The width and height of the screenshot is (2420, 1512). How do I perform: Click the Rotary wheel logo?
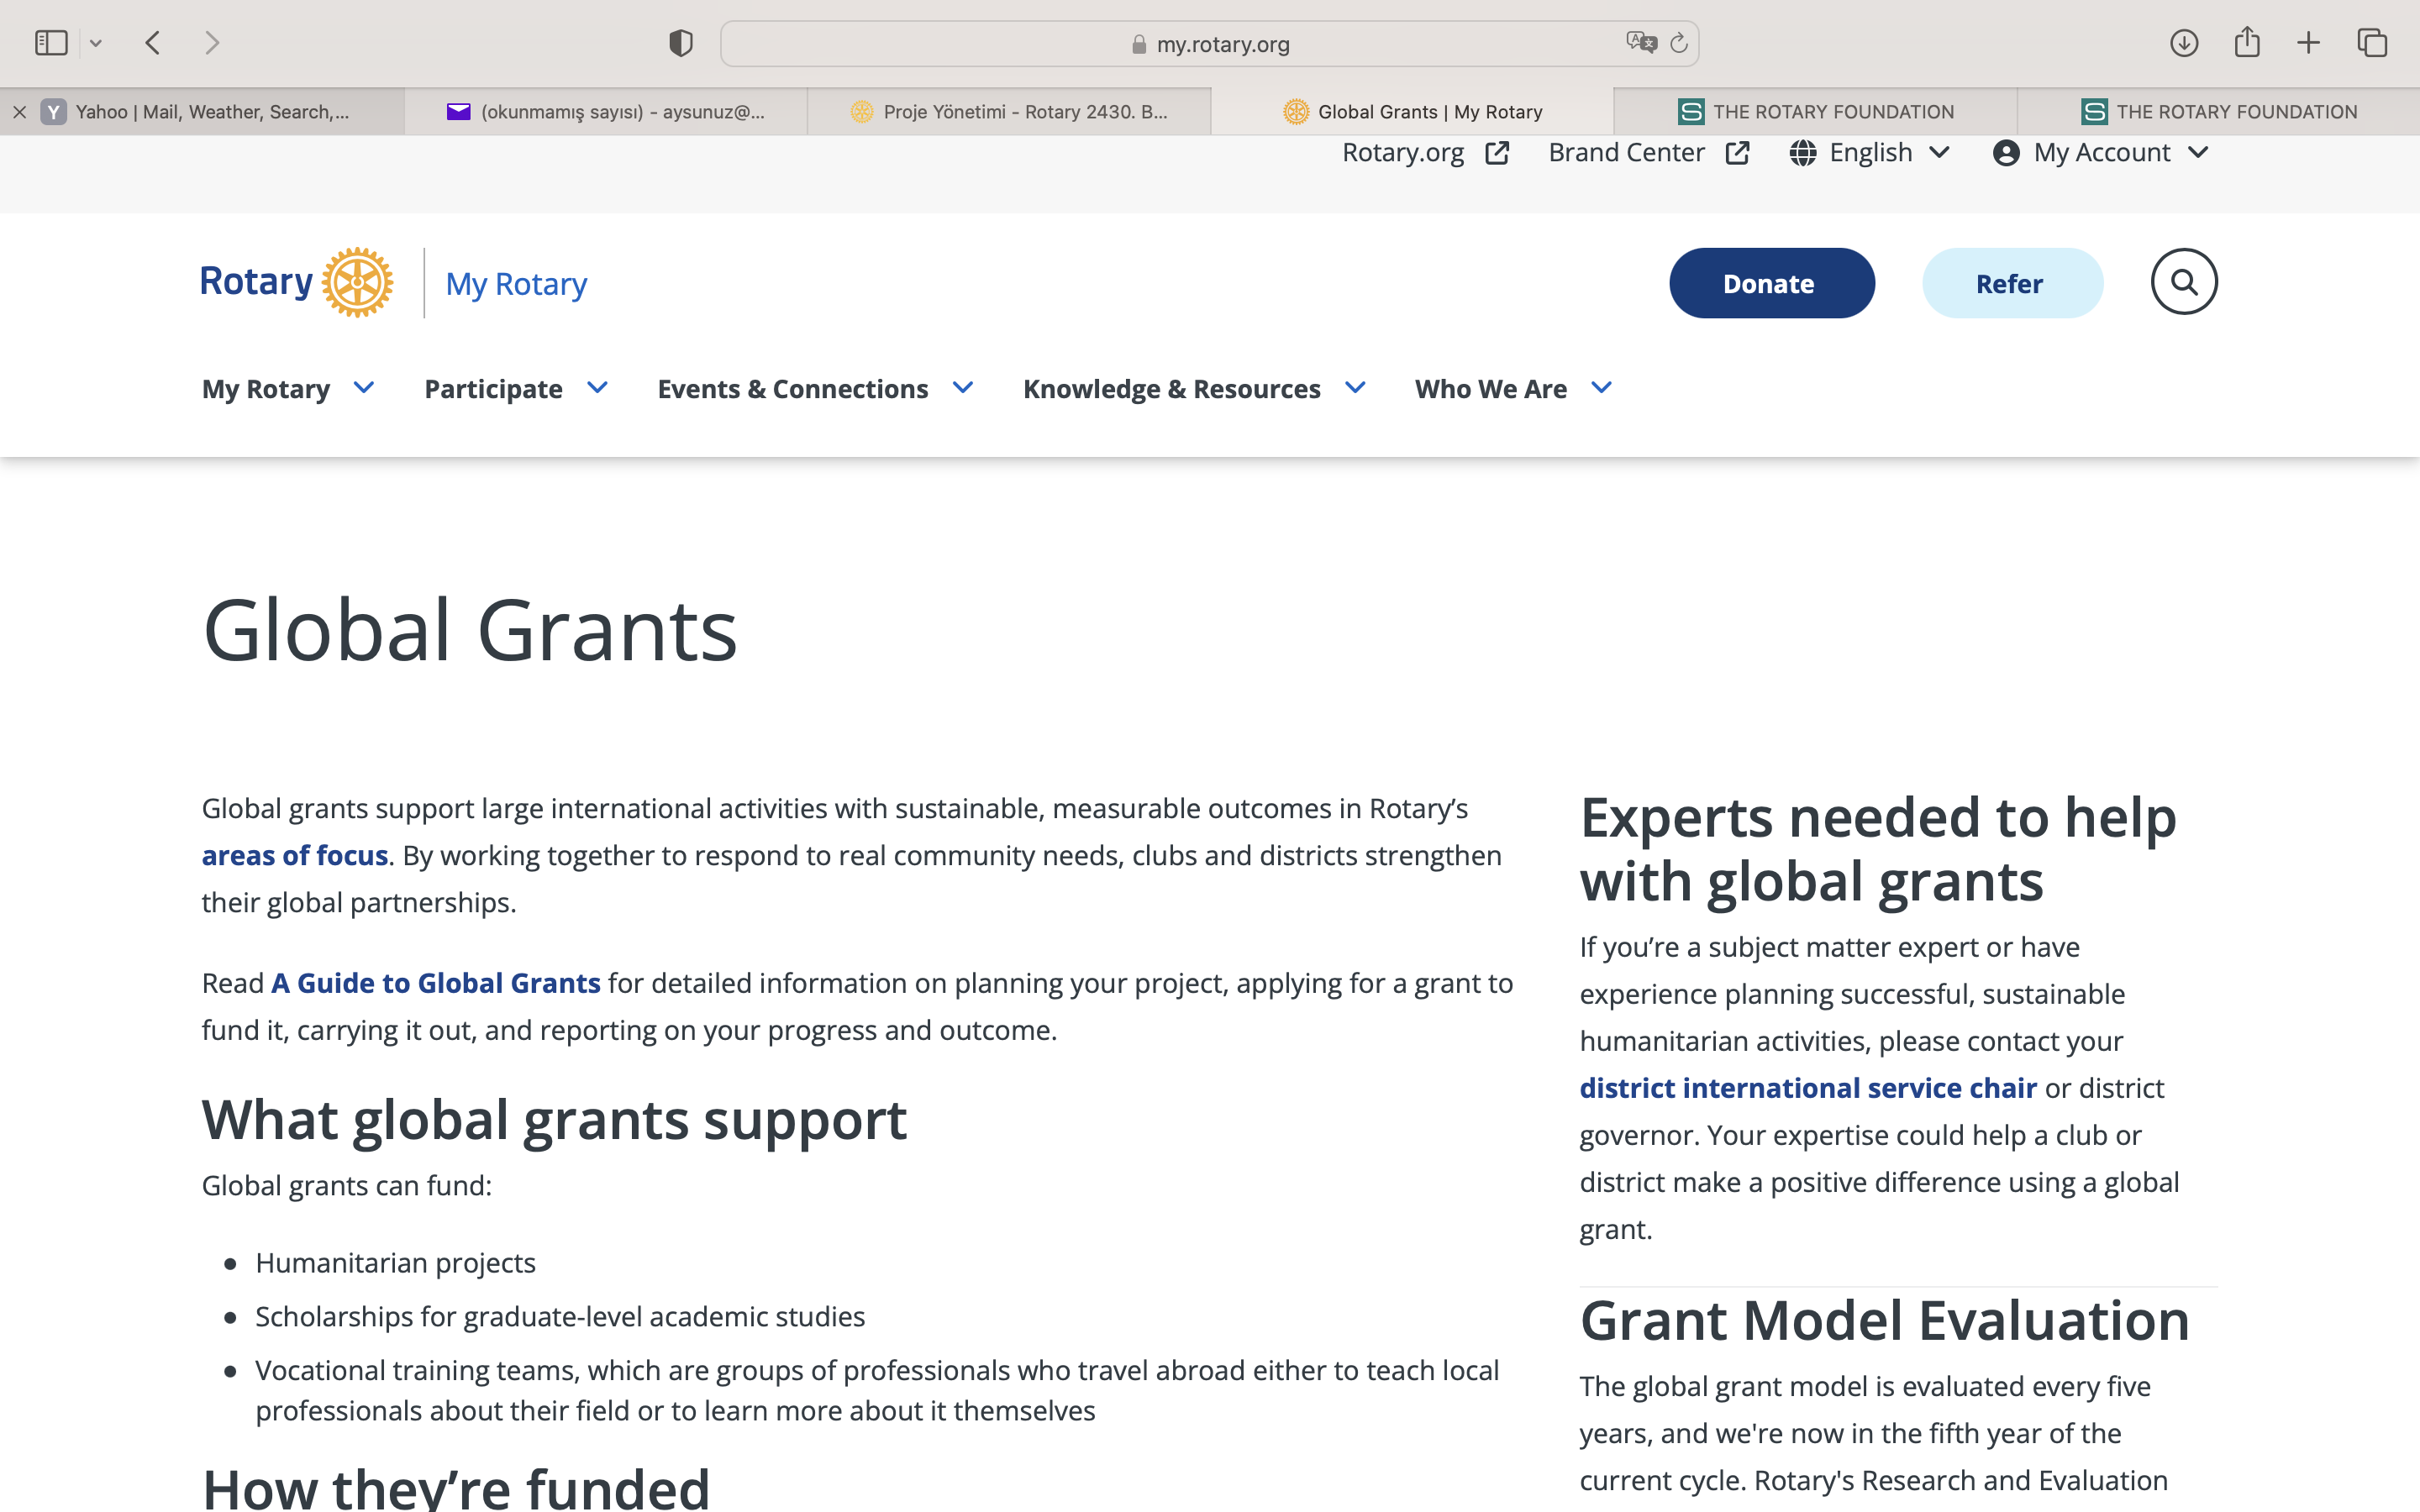[357, 283]
